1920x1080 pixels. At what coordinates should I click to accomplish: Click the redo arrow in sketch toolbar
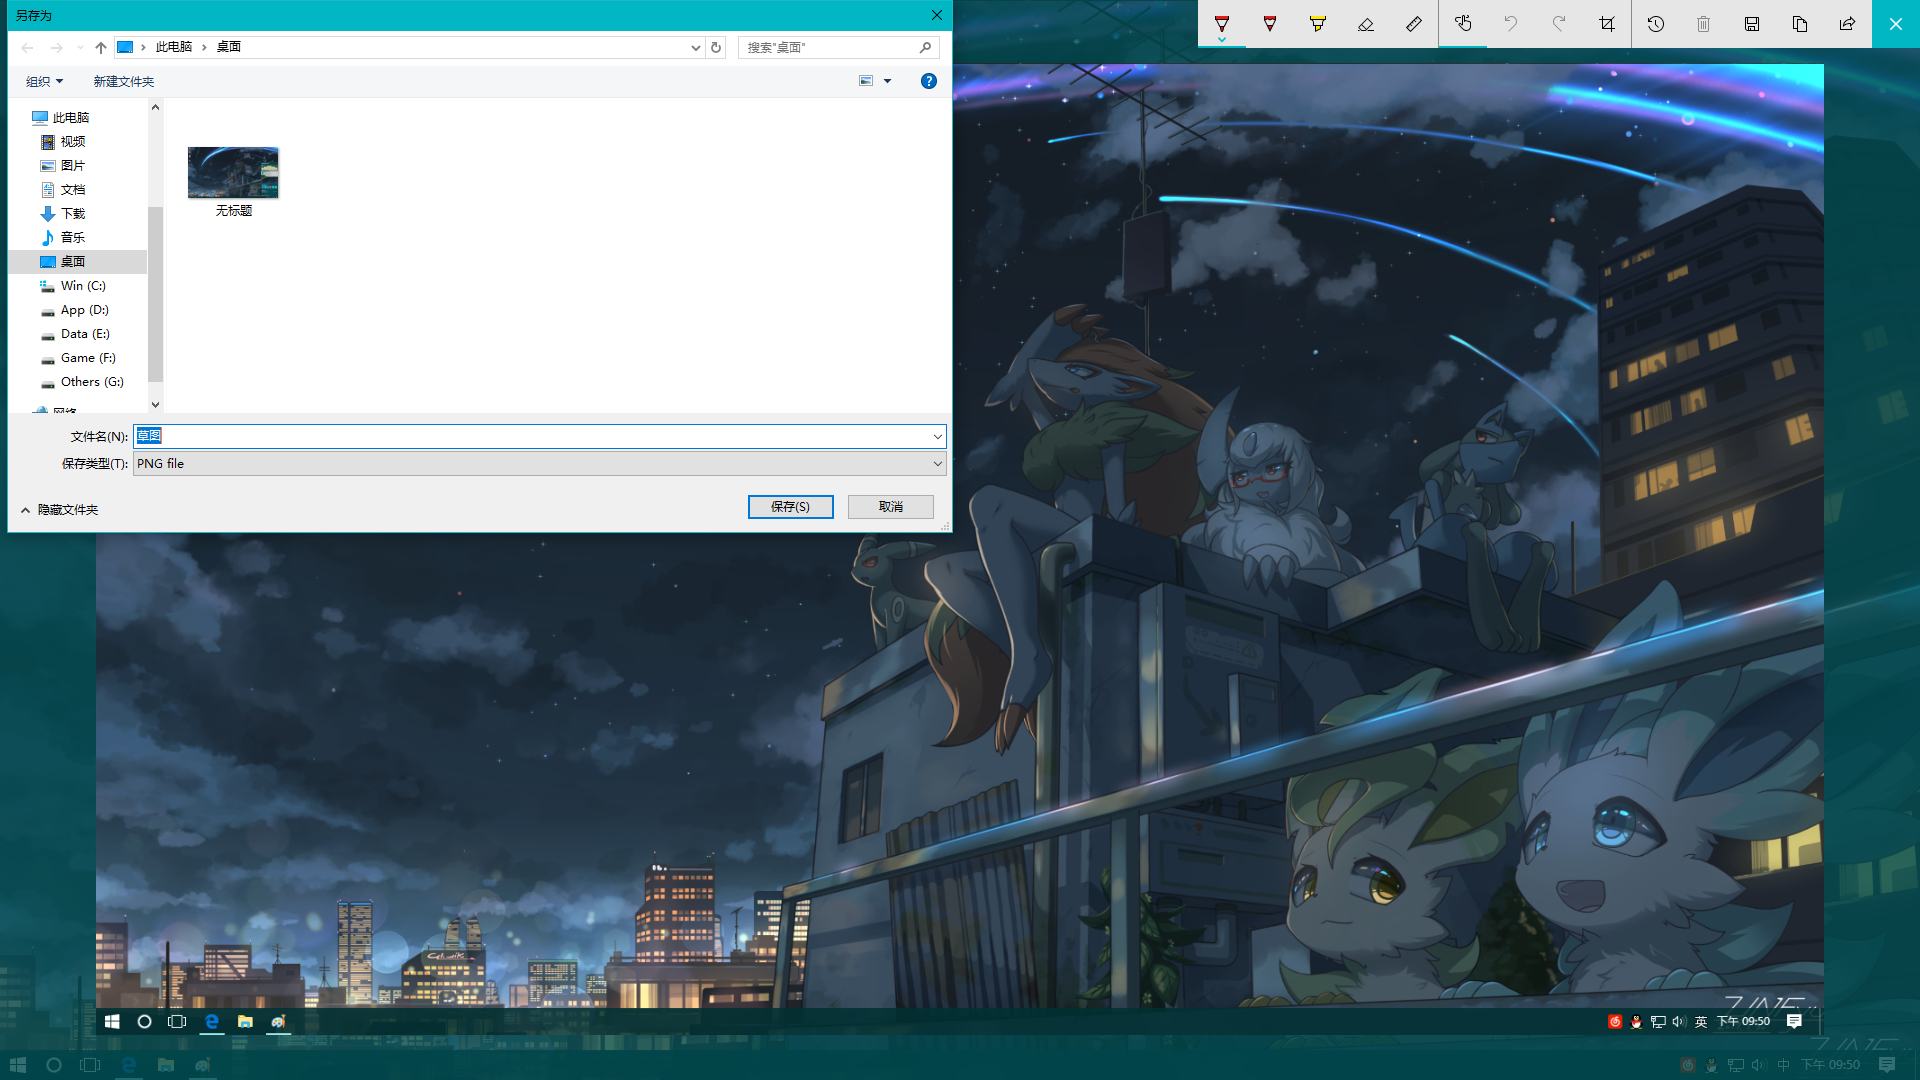1559,24
